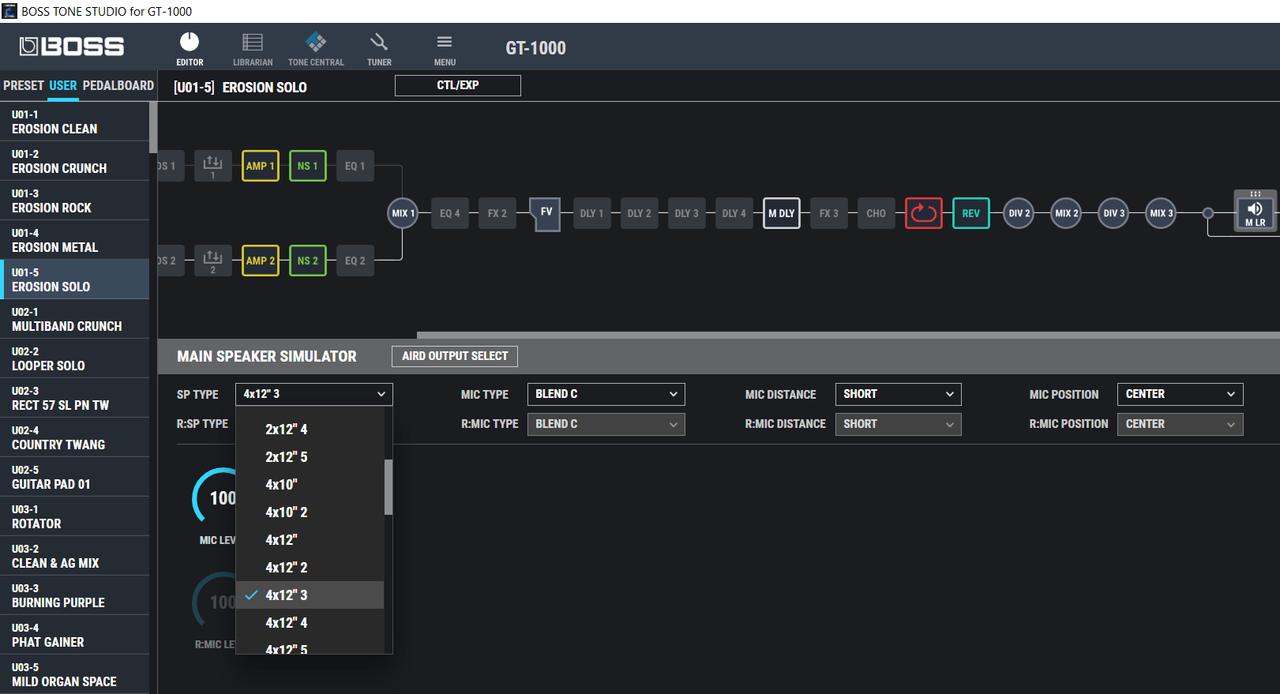Open the Editor view

click(x=189, y=48)
